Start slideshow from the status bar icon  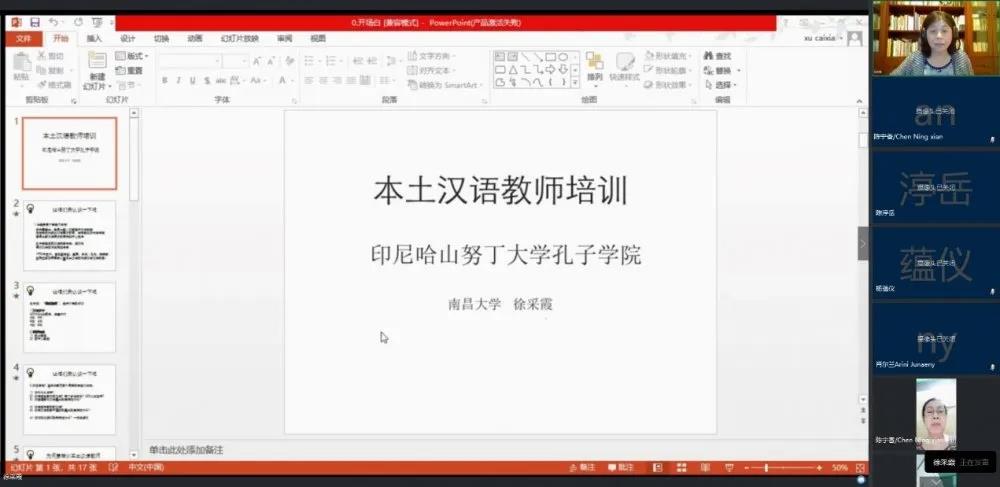click(x=730, y=467)
